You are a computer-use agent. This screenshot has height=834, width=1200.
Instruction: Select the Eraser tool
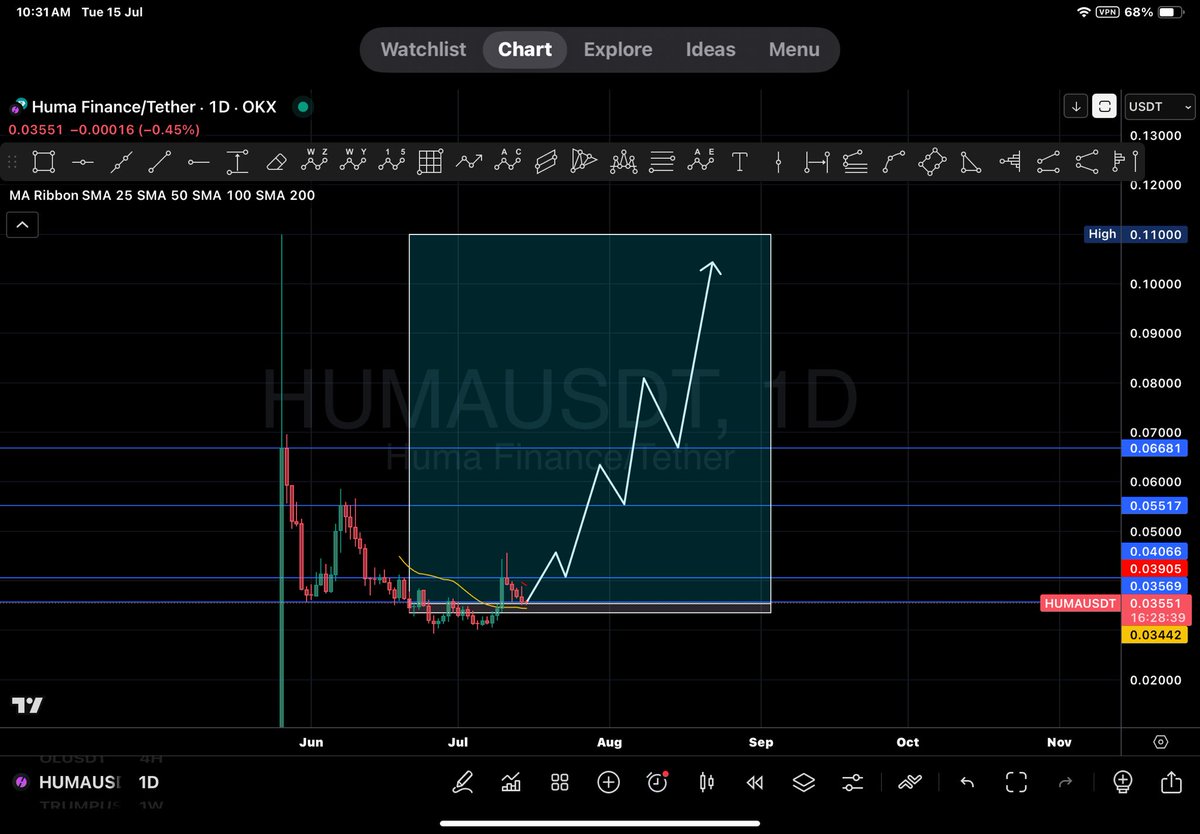pos(276,162)
